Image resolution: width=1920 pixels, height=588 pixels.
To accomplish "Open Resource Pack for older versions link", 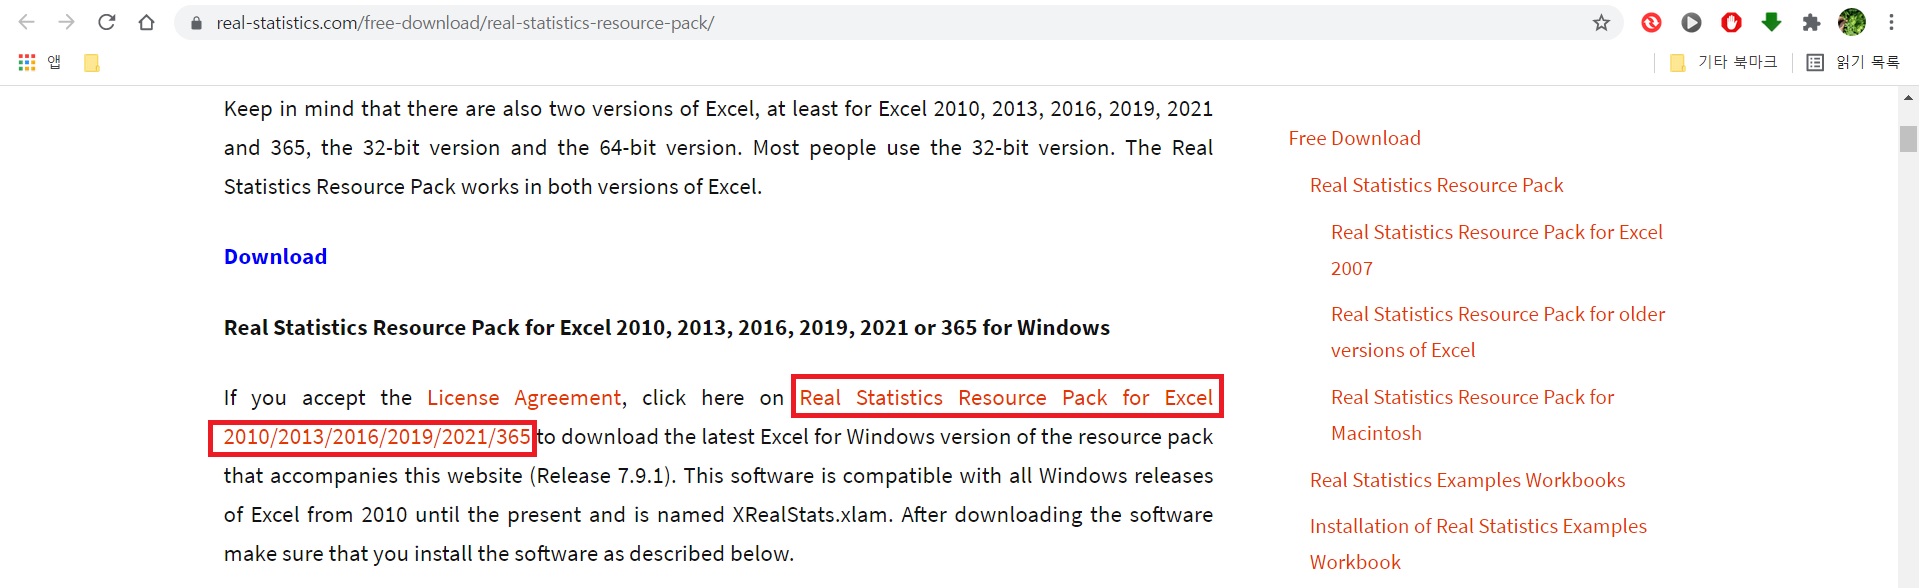I will [x=1498, y=332].
